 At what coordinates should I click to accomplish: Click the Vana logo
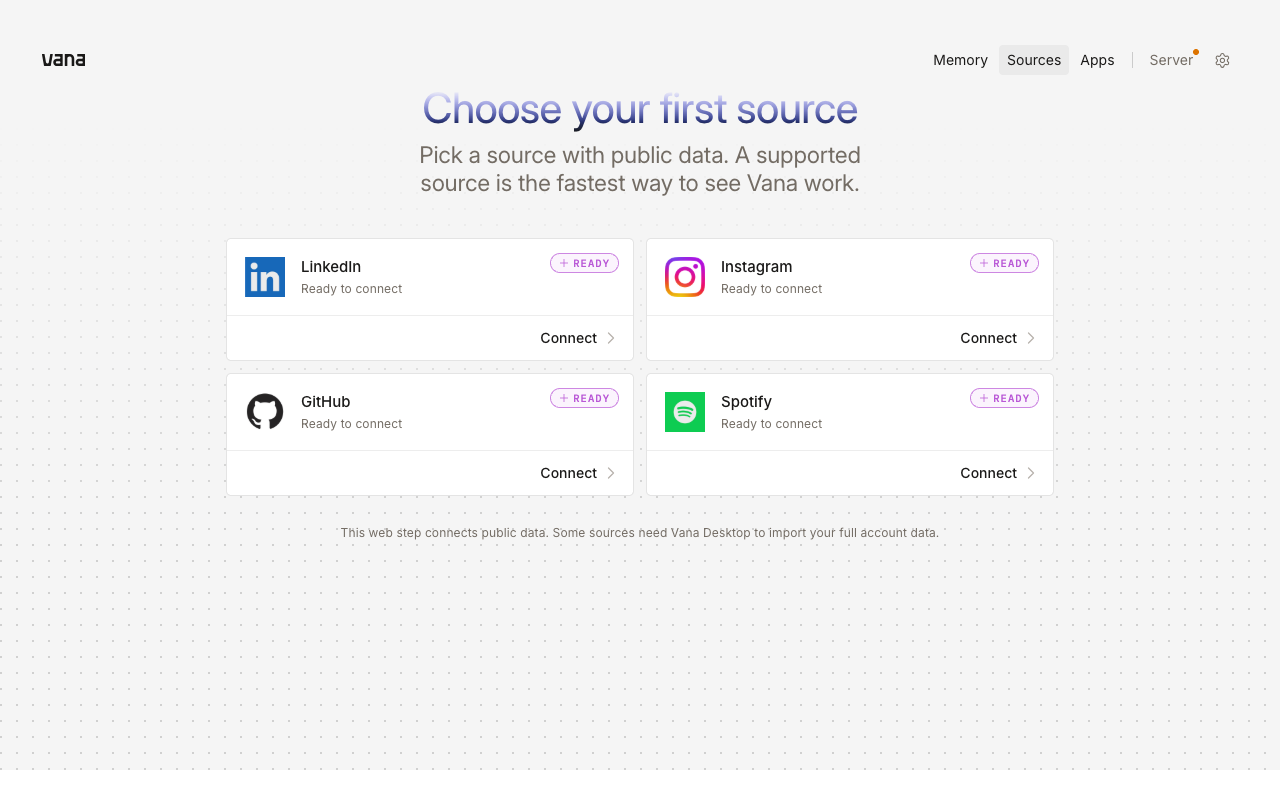tap(63, 60)
